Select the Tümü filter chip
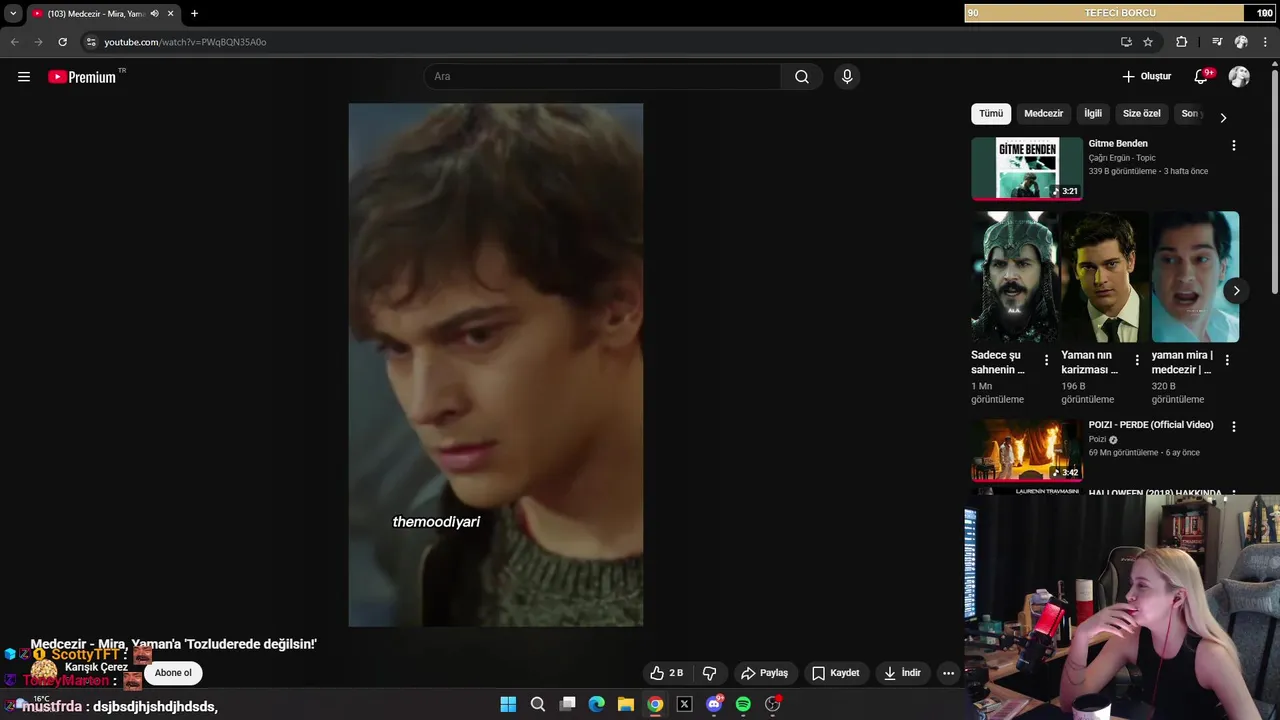 click(x=991, y=114)
